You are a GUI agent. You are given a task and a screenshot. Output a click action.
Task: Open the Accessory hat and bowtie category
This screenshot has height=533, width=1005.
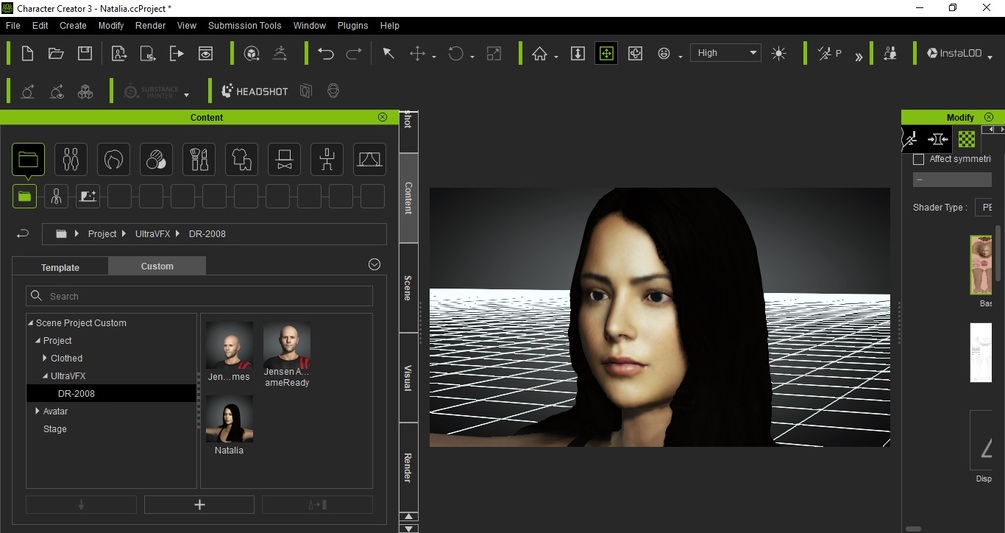click(x=285, y=159)
